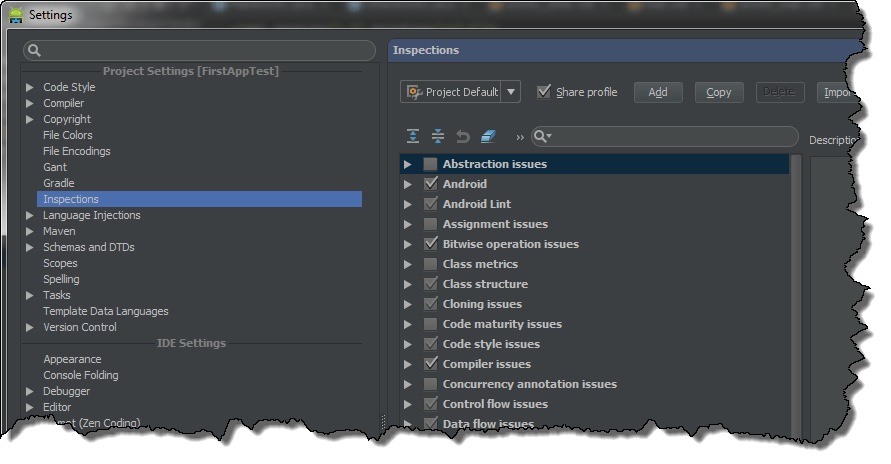Select the Control flow issues label
Screen dimensions: 891x464
point(495,404)
